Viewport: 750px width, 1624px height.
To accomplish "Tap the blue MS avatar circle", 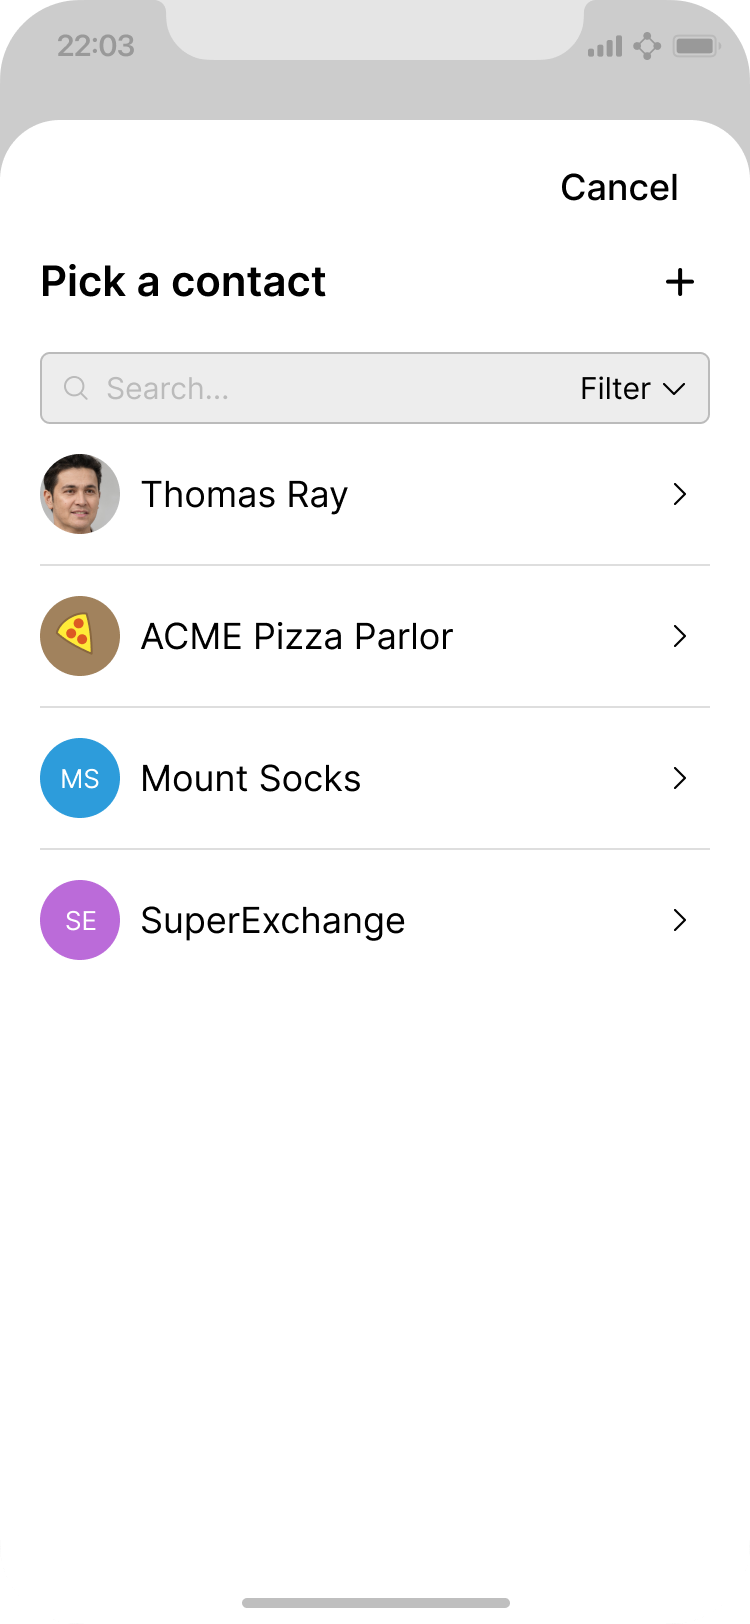I will (80, 778).
